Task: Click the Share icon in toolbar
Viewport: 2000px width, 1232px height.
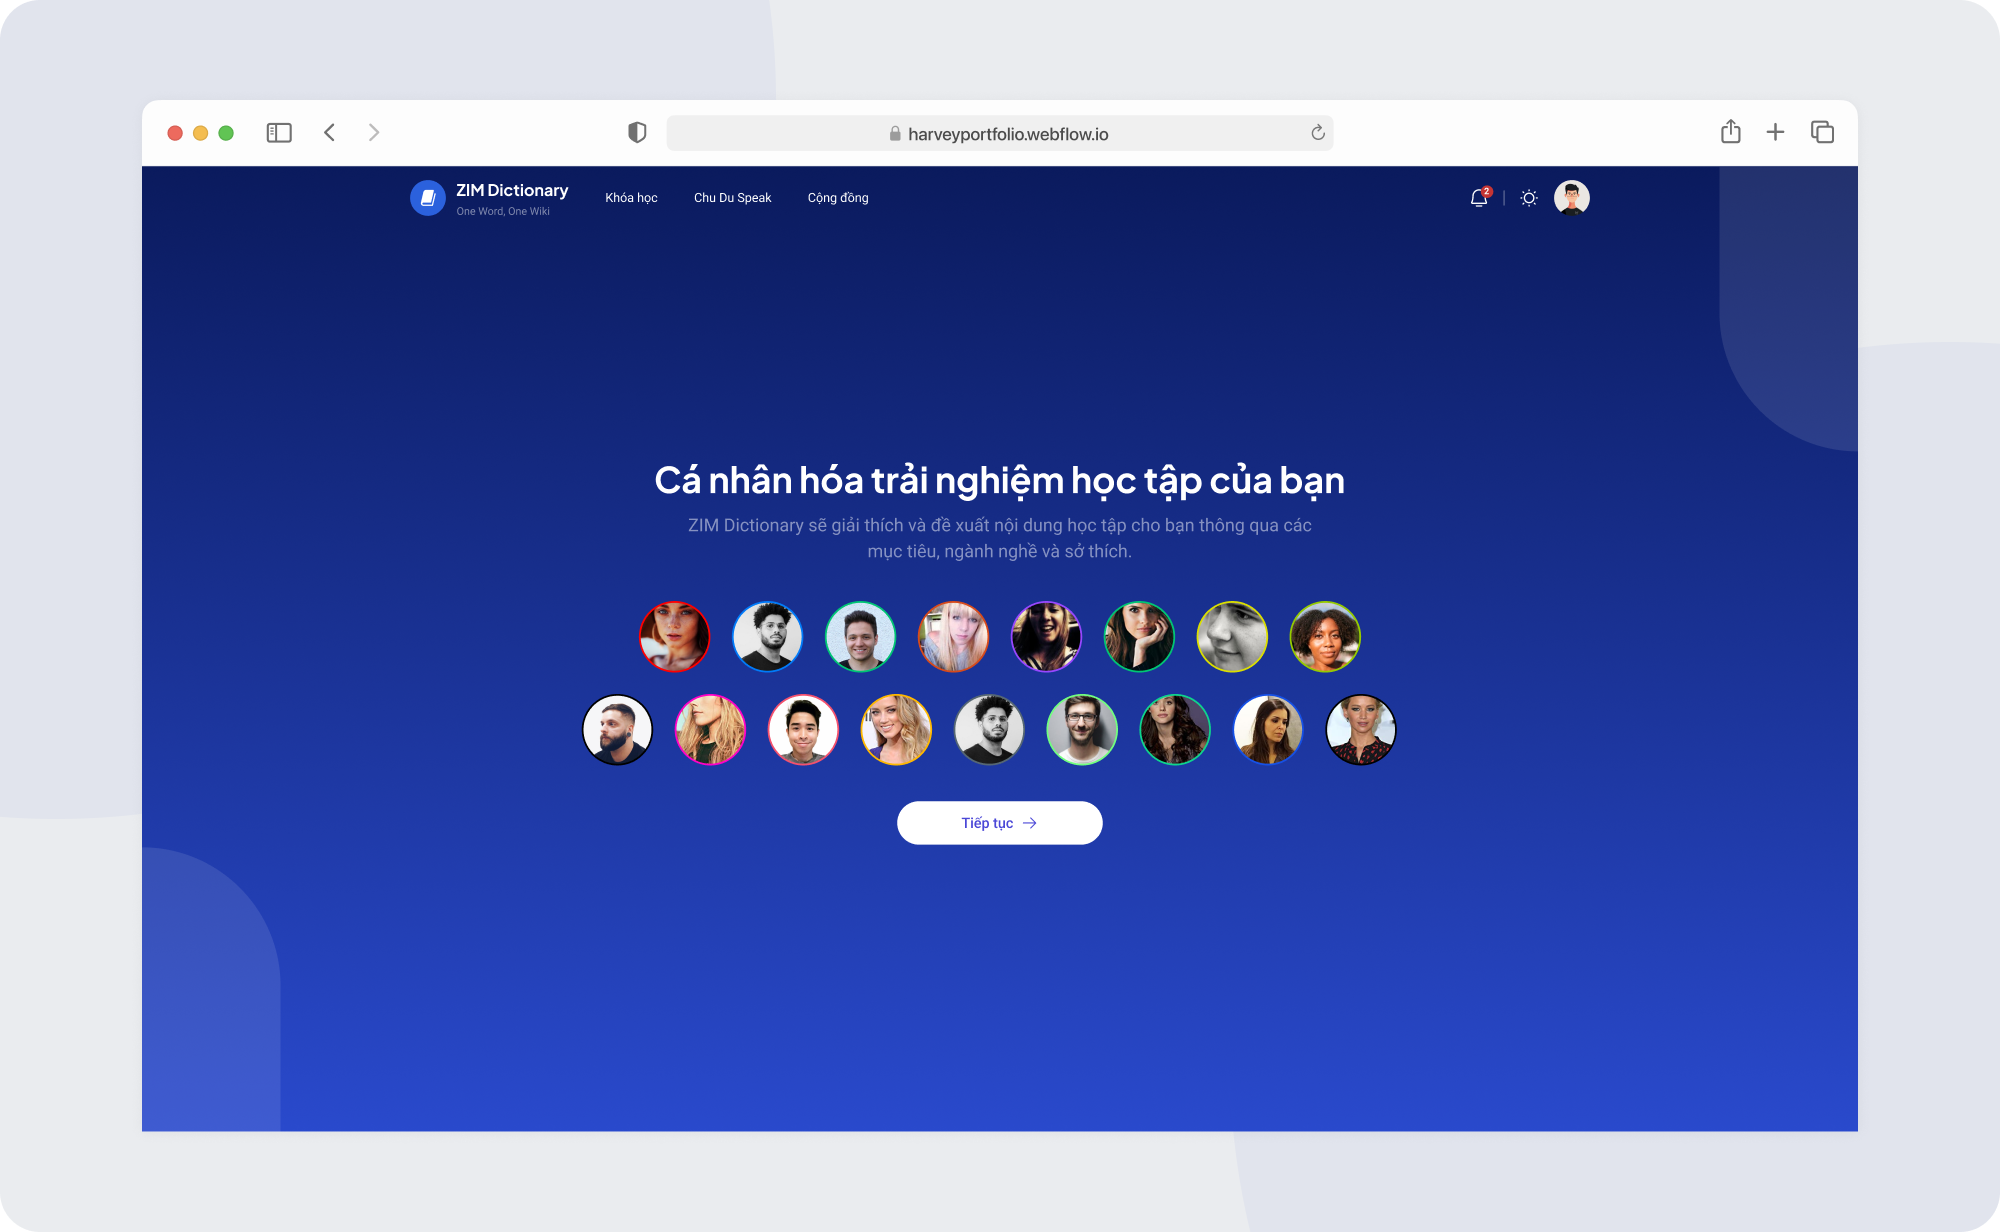Action: pyautogui.click(x=1731, y=132)
